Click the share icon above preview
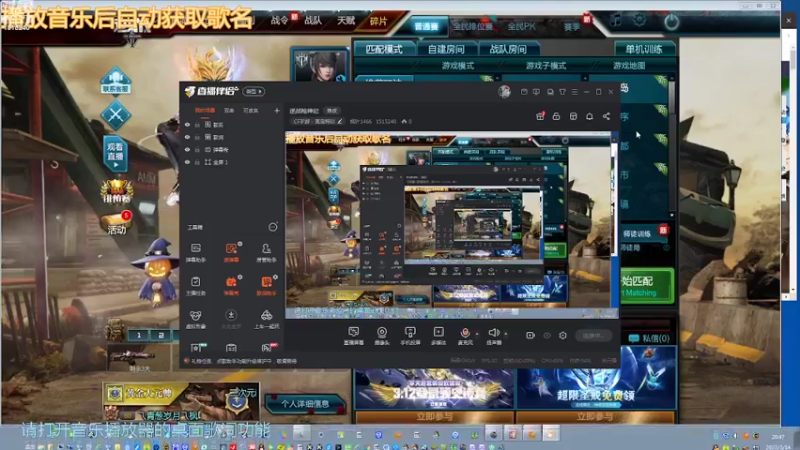The height and width of the screenshot is (450, 800). 606,116
